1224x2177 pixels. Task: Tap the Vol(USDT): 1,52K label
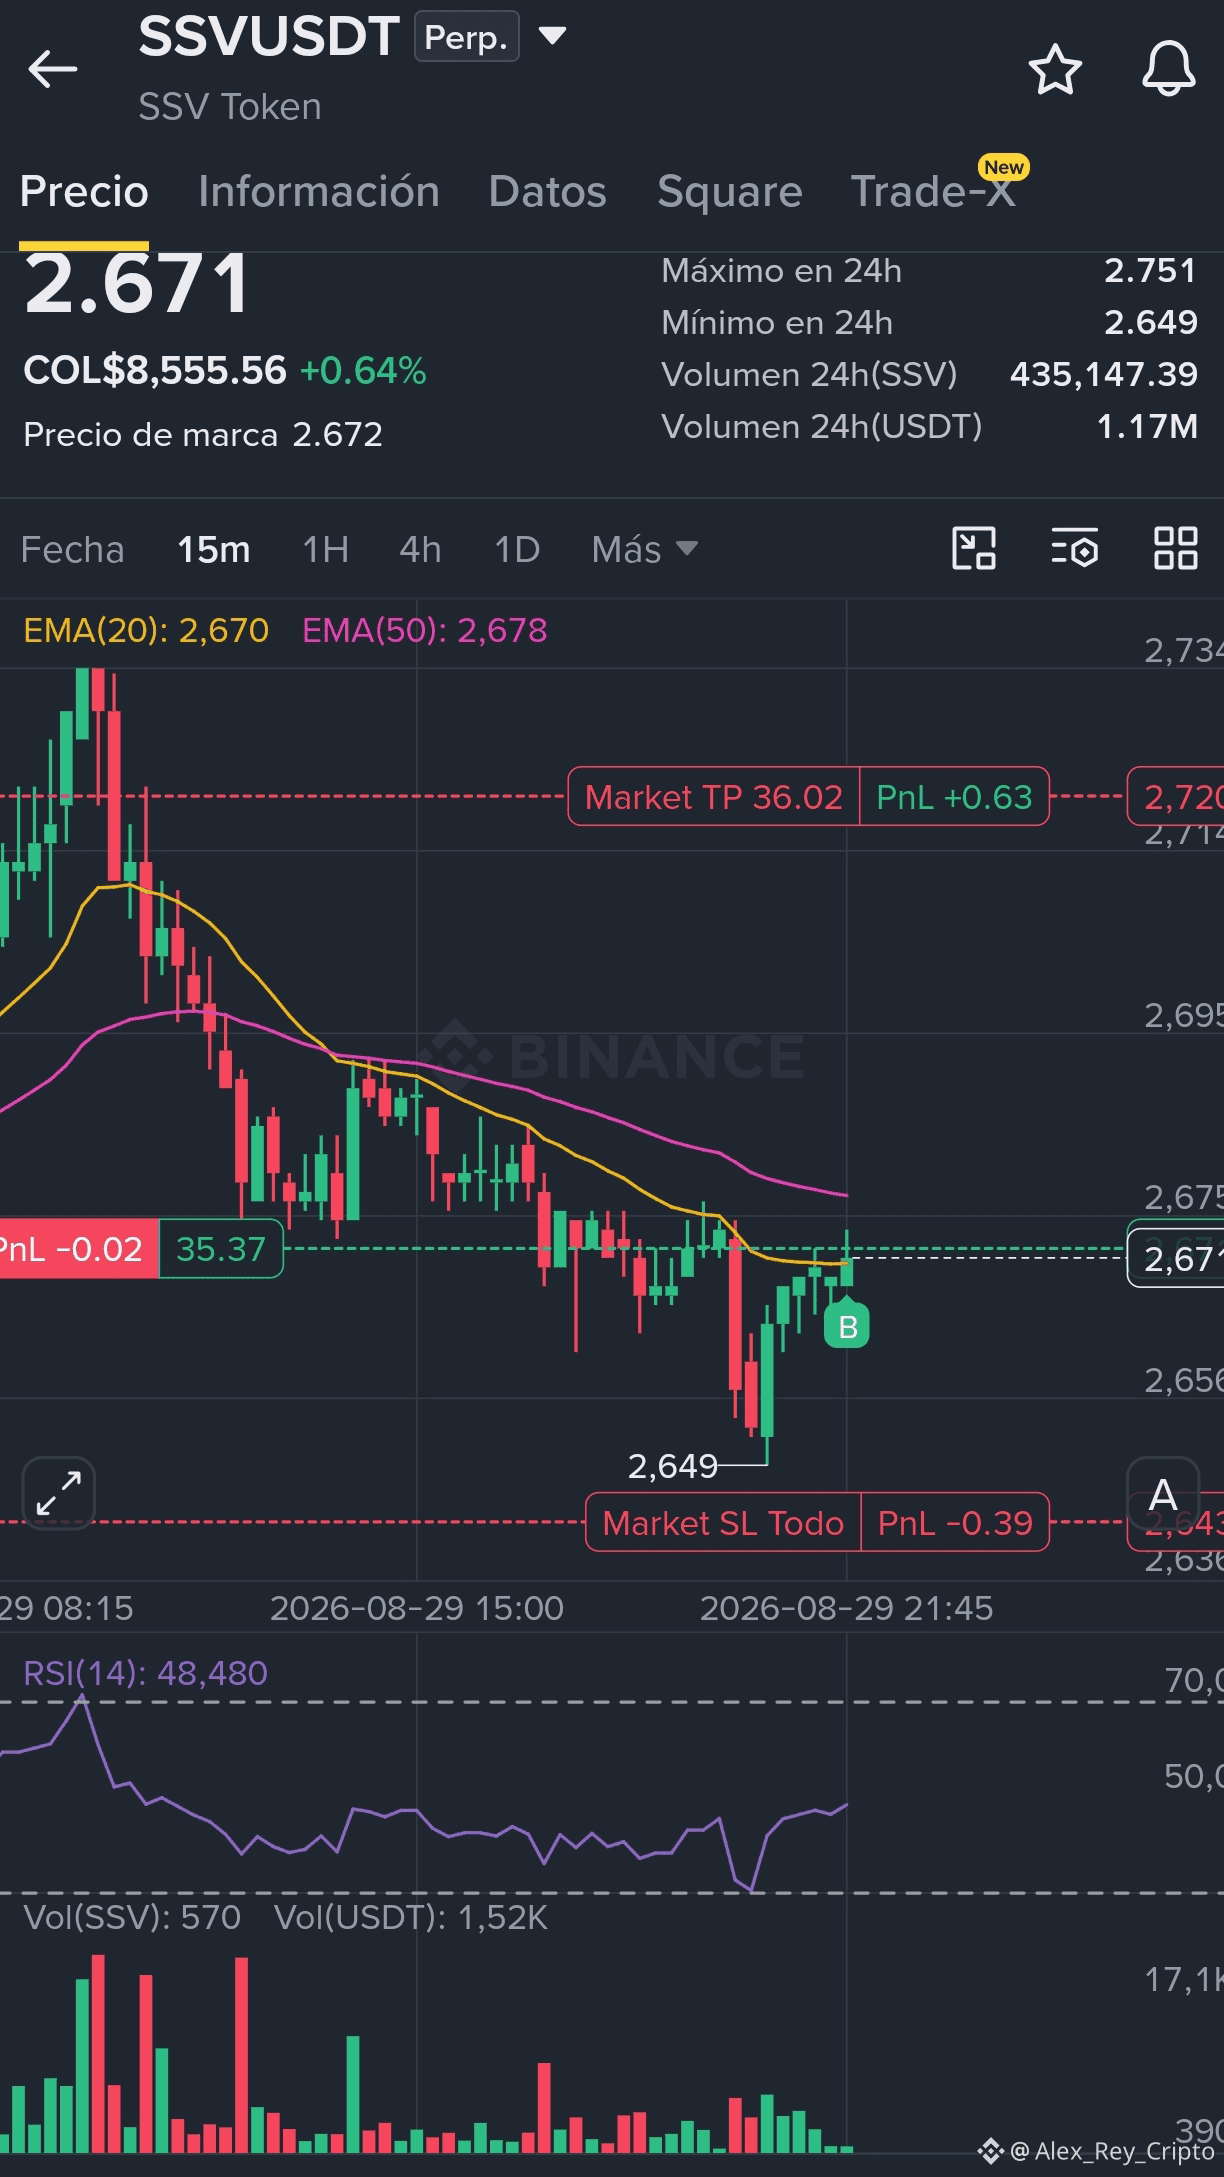(x=411, y=1917)
